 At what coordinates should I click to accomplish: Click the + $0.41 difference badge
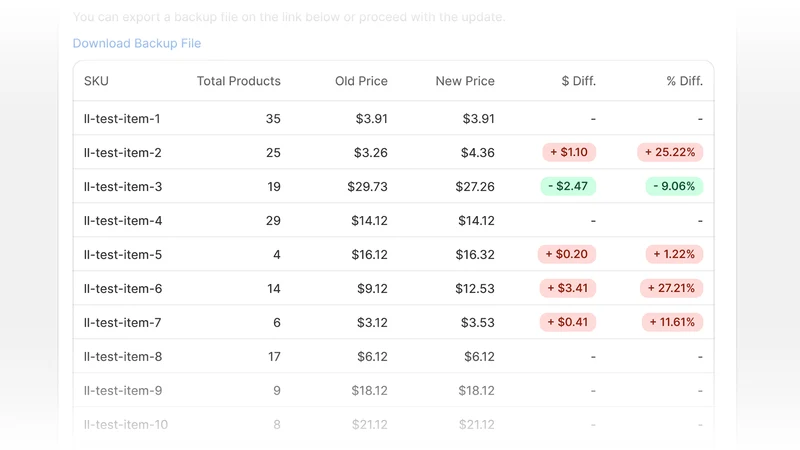[x=568, y=322]
